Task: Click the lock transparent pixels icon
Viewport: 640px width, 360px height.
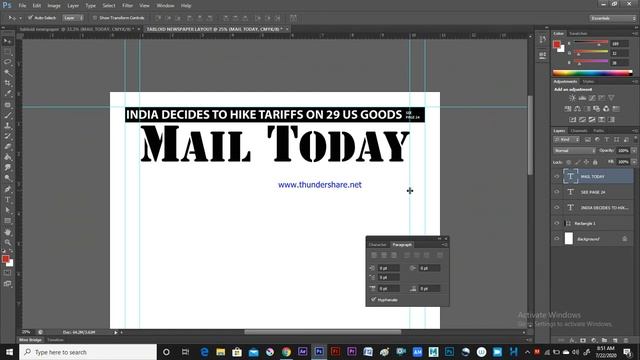Action: [x=569, y=162]
